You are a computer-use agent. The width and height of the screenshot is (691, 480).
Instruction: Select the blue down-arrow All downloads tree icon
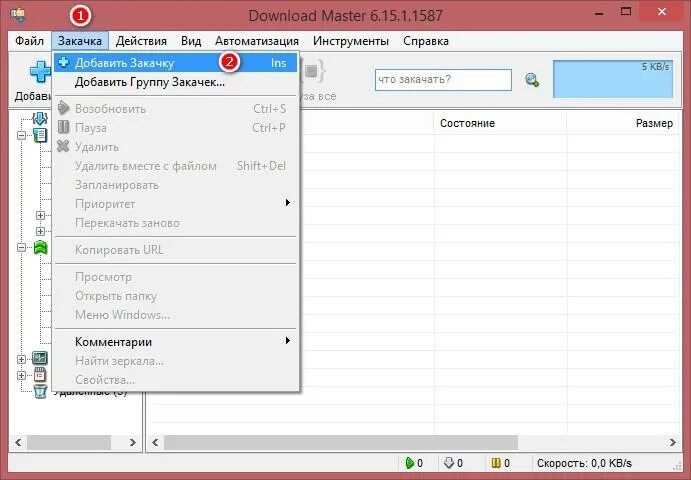[40, 118]
